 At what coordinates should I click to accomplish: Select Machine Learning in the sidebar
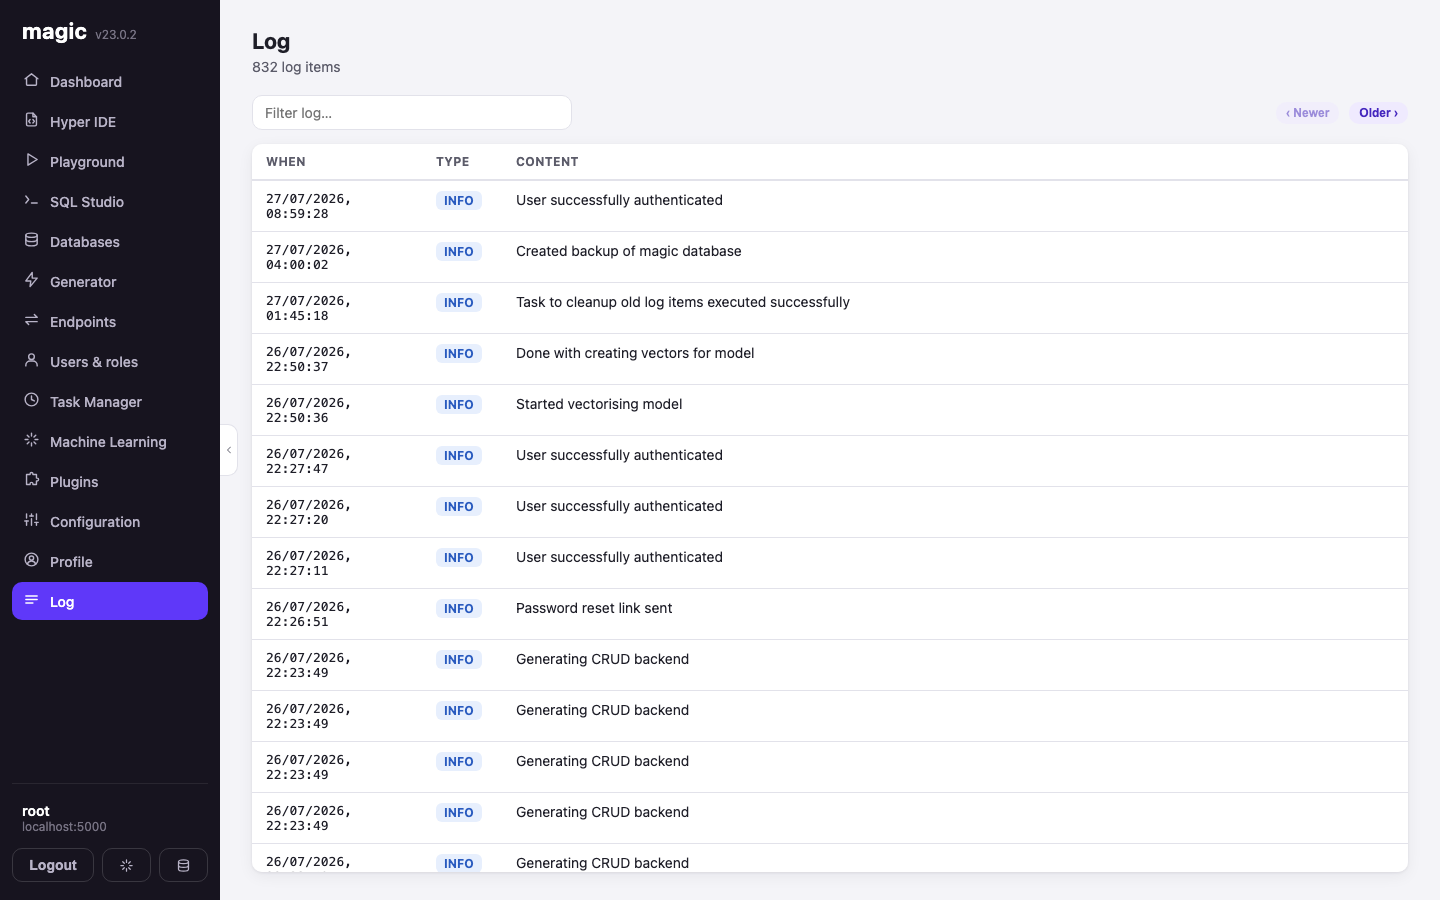(x=110, y=441)
